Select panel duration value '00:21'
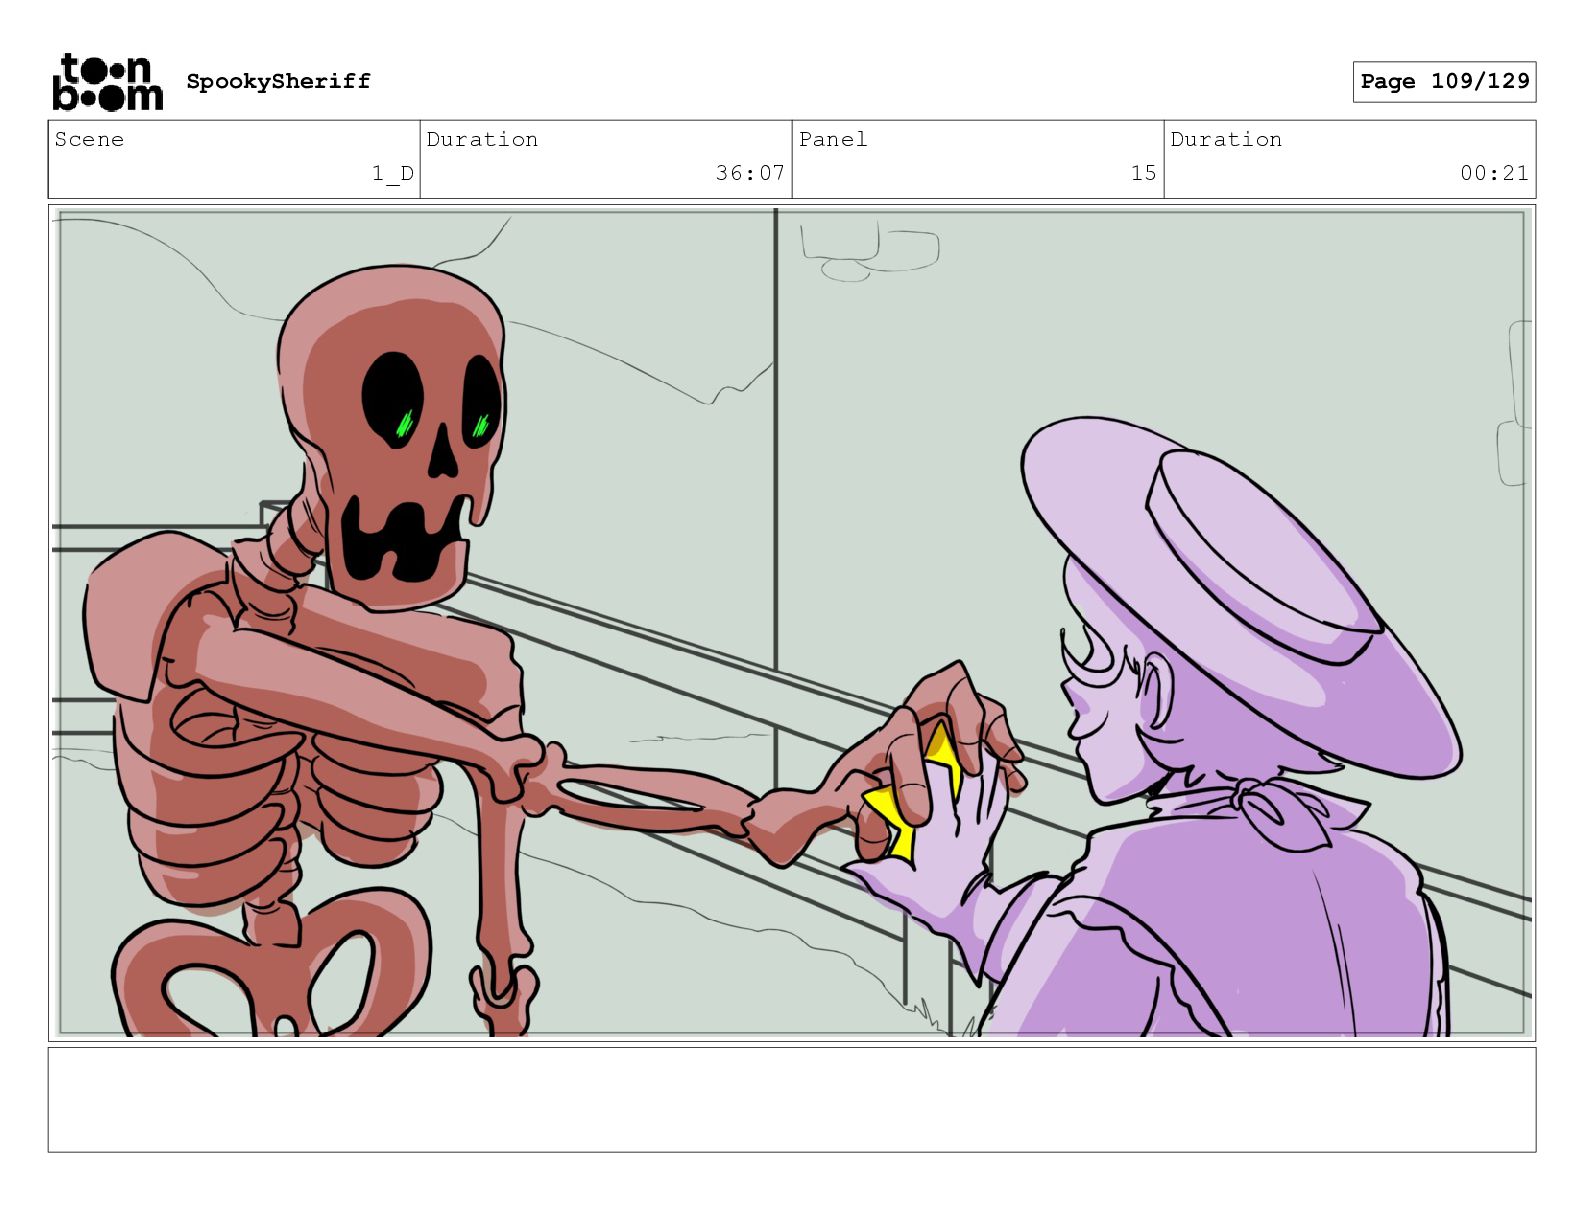Viewport: 1584px width, 1224px height. [1494, 173]
